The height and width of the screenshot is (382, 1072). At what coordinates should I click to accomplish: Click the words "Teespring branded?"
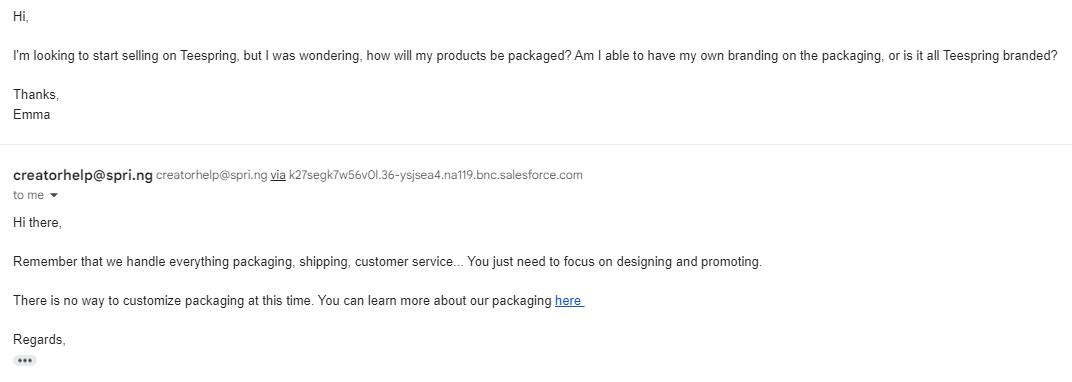point(1000,56)
